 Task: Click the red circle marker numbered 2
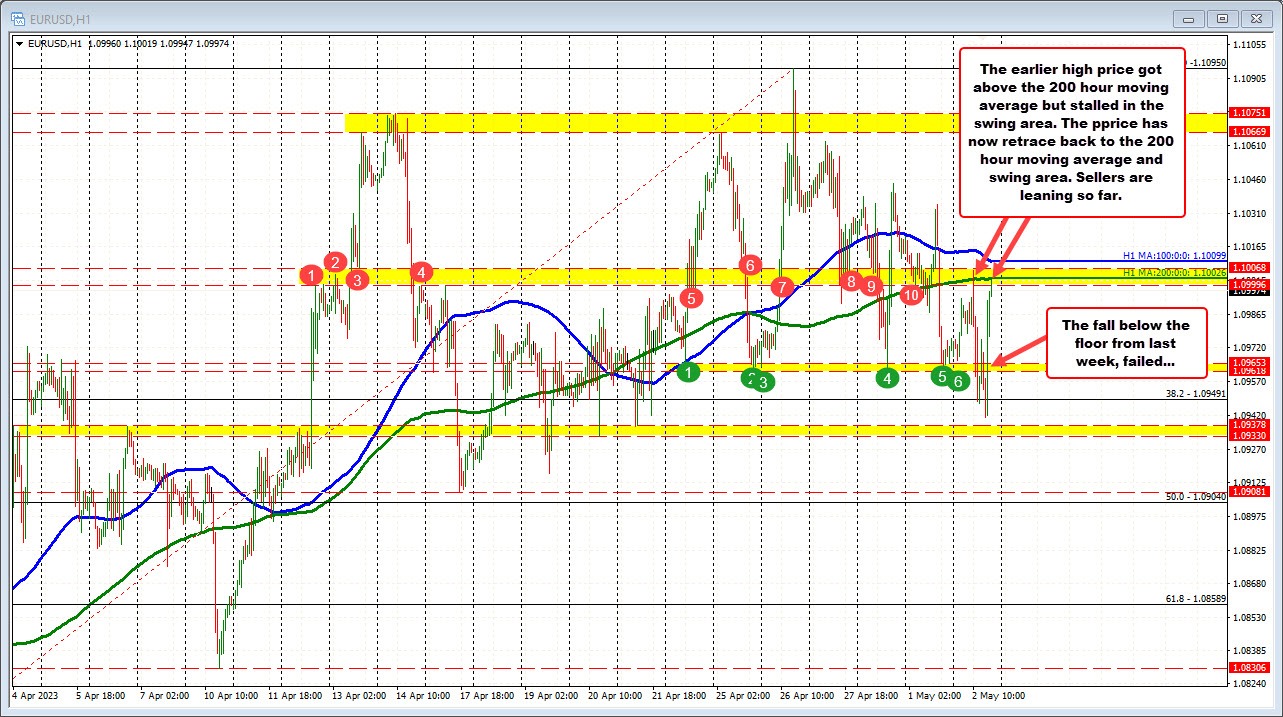click(x=336, y=262)
